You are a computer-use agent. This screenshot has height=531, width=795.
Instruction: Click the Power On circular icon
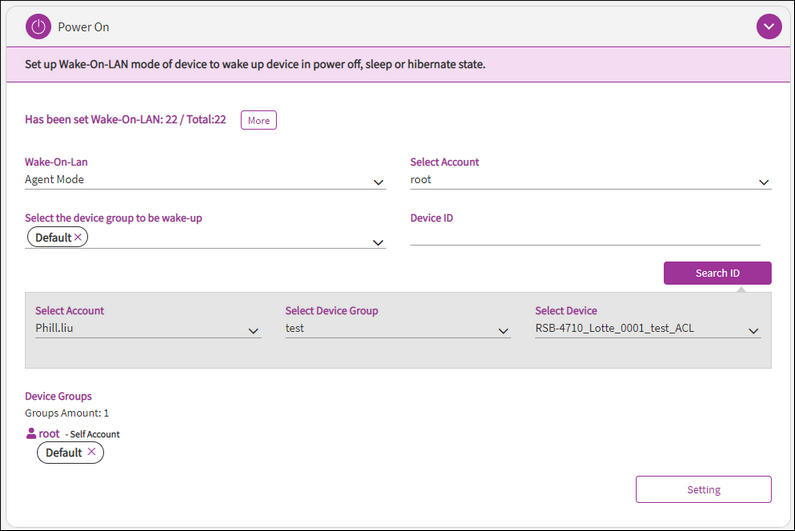(x=38, y=27)
